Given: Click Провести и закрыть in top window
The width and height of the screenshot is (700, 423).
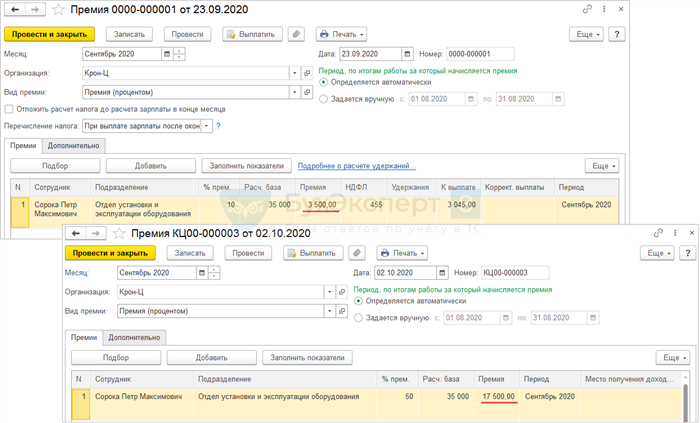Looking at the screenshot, I should (x=50, y=34).
